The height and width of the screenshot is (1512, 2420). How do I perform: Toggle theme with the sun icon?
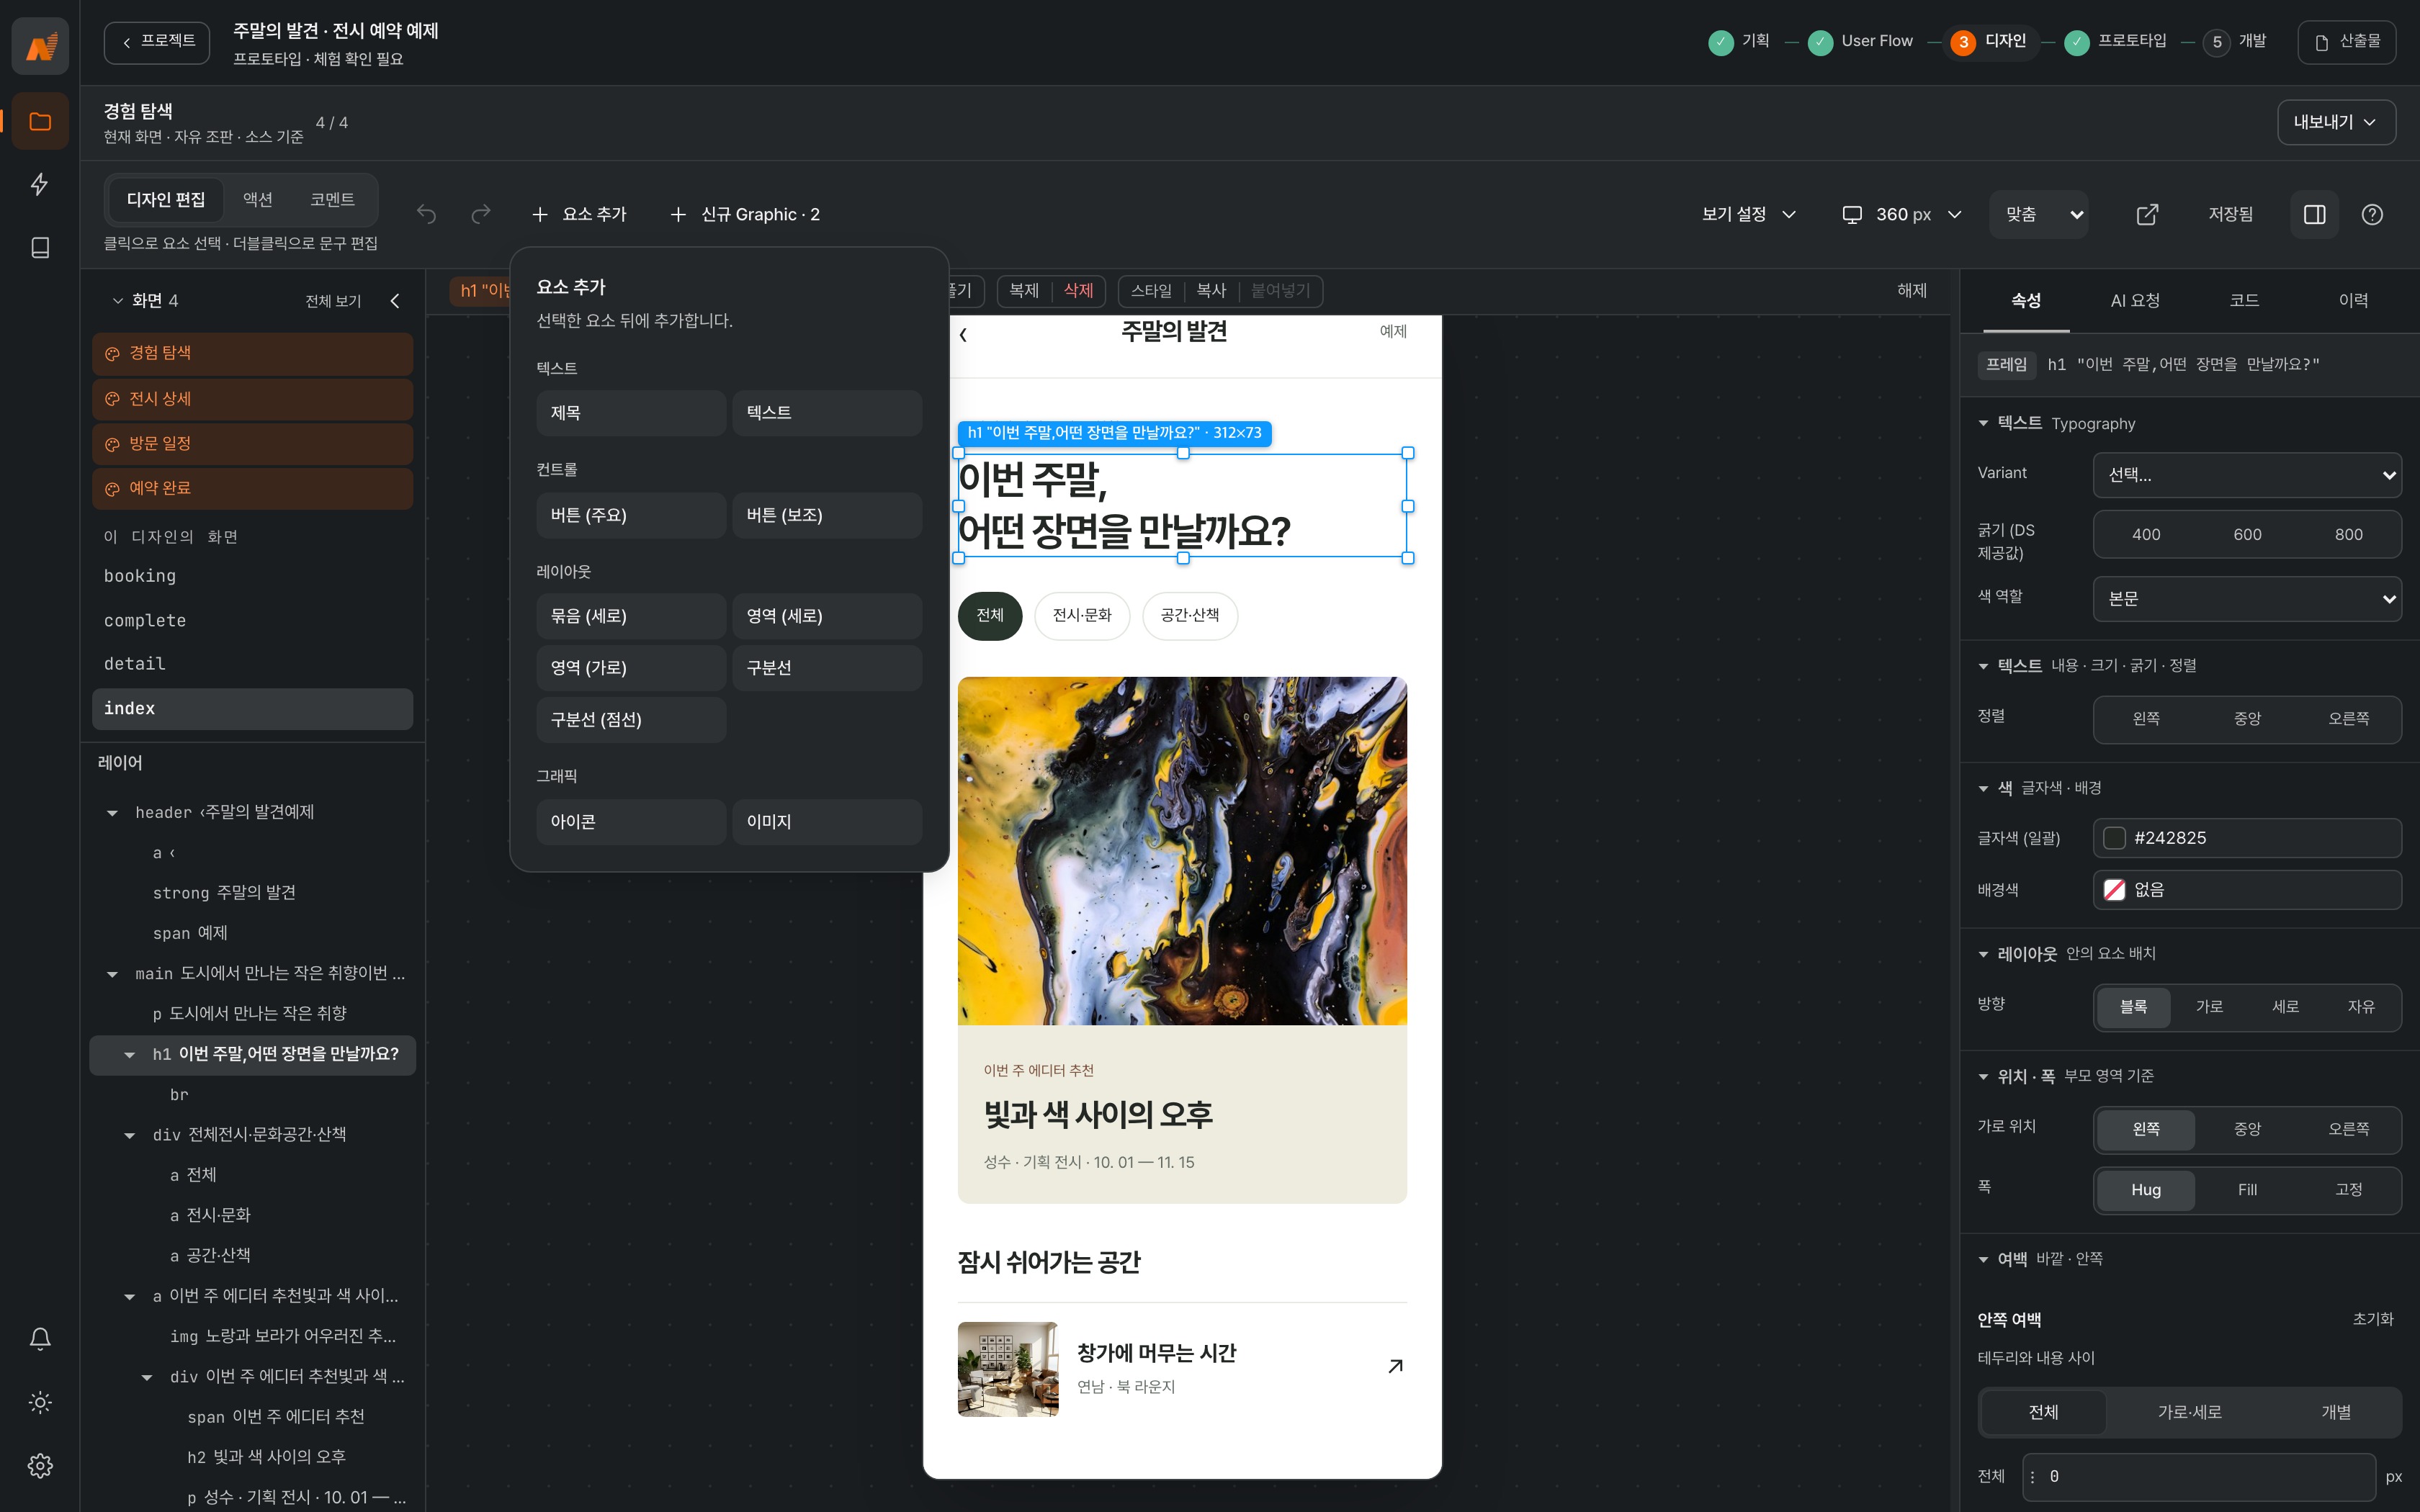[40, 1402]
